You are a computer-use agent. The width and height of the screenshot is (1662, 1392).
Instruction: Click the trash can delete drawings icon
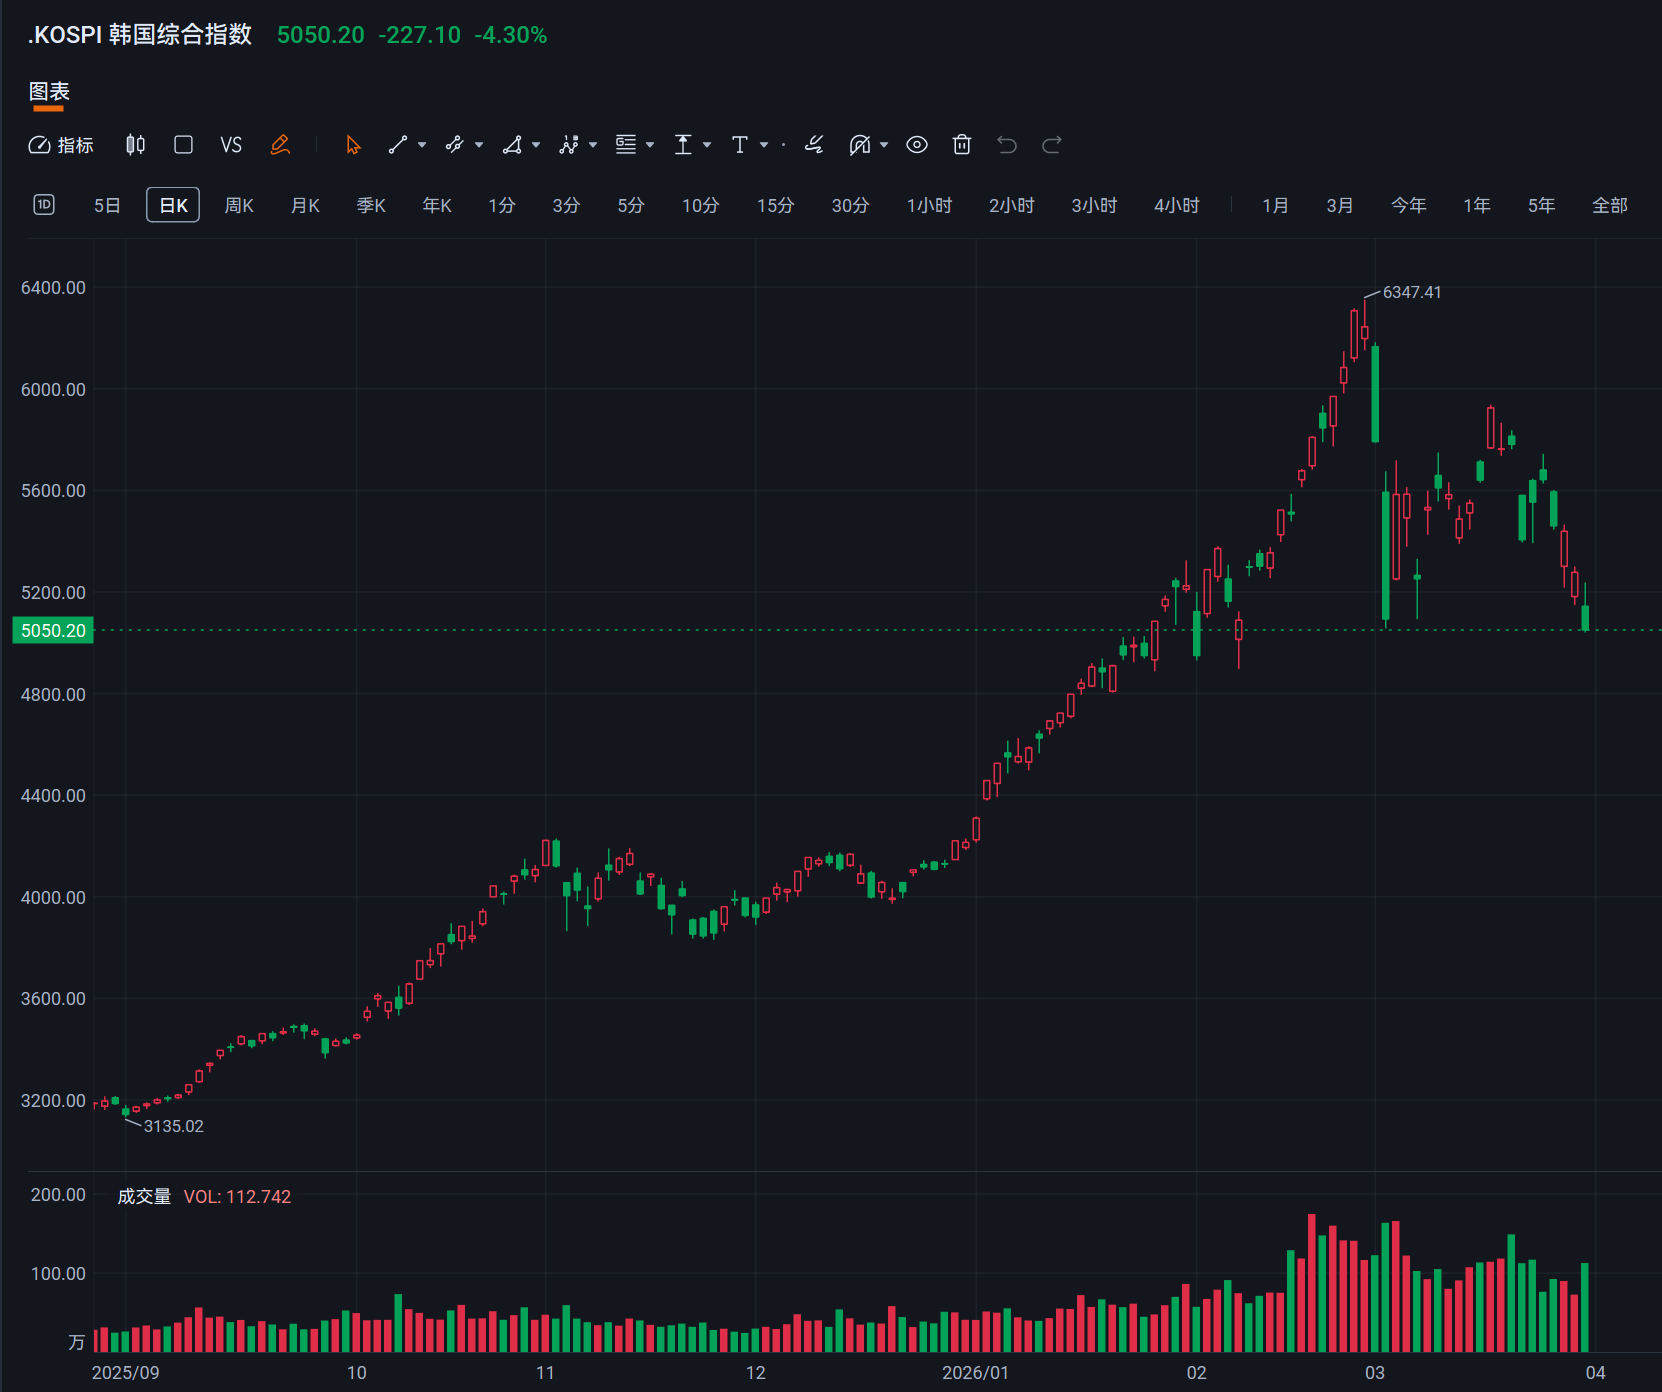click(x=962, y=145)
